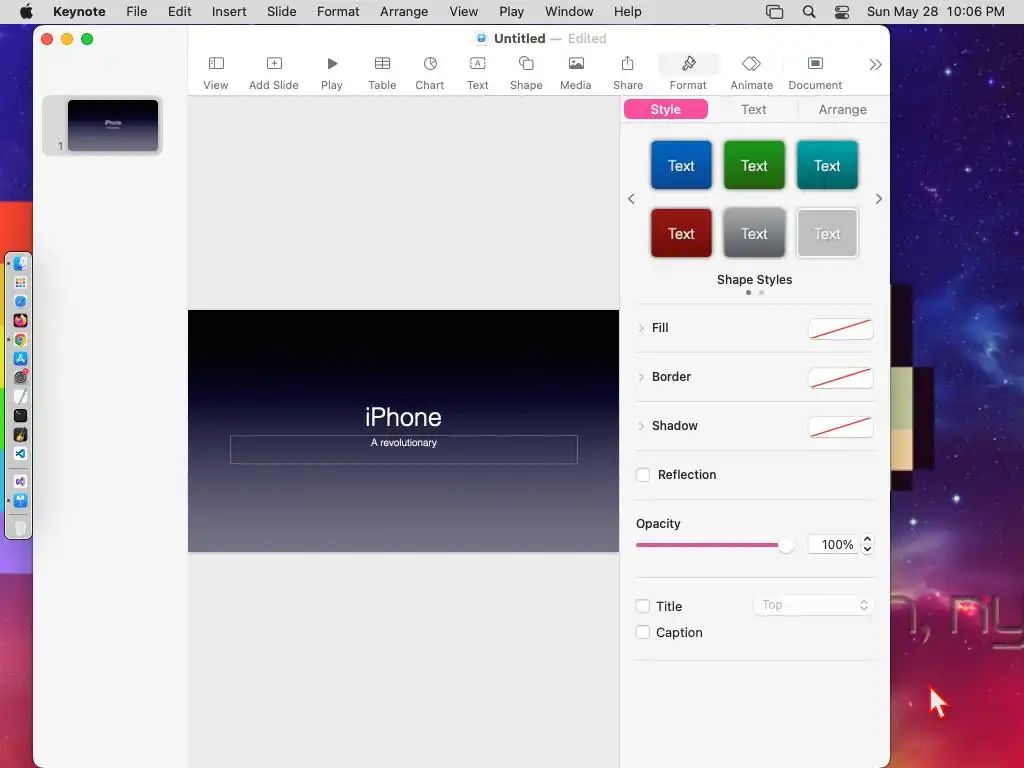Apply the teal Text shape style
The image size is (1024, 768).
click(x=827, y=165)
